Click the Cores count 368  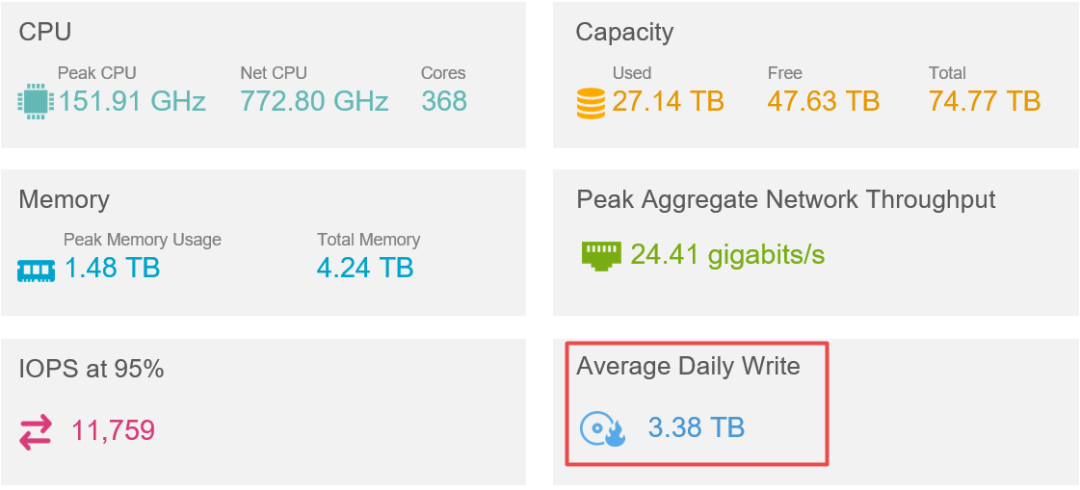coord(444,101)
